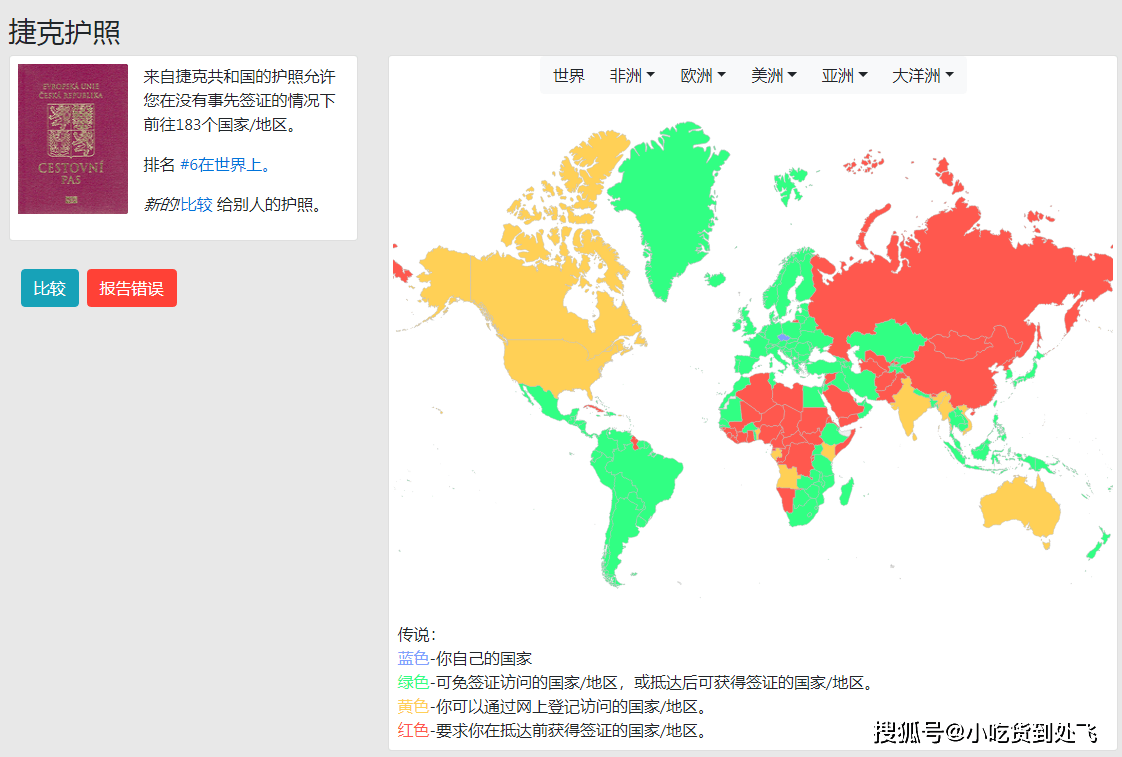The height and width of the screenshot is (757, 1122).
Task: Click the blue 比较 button
Action: point(49,287)
